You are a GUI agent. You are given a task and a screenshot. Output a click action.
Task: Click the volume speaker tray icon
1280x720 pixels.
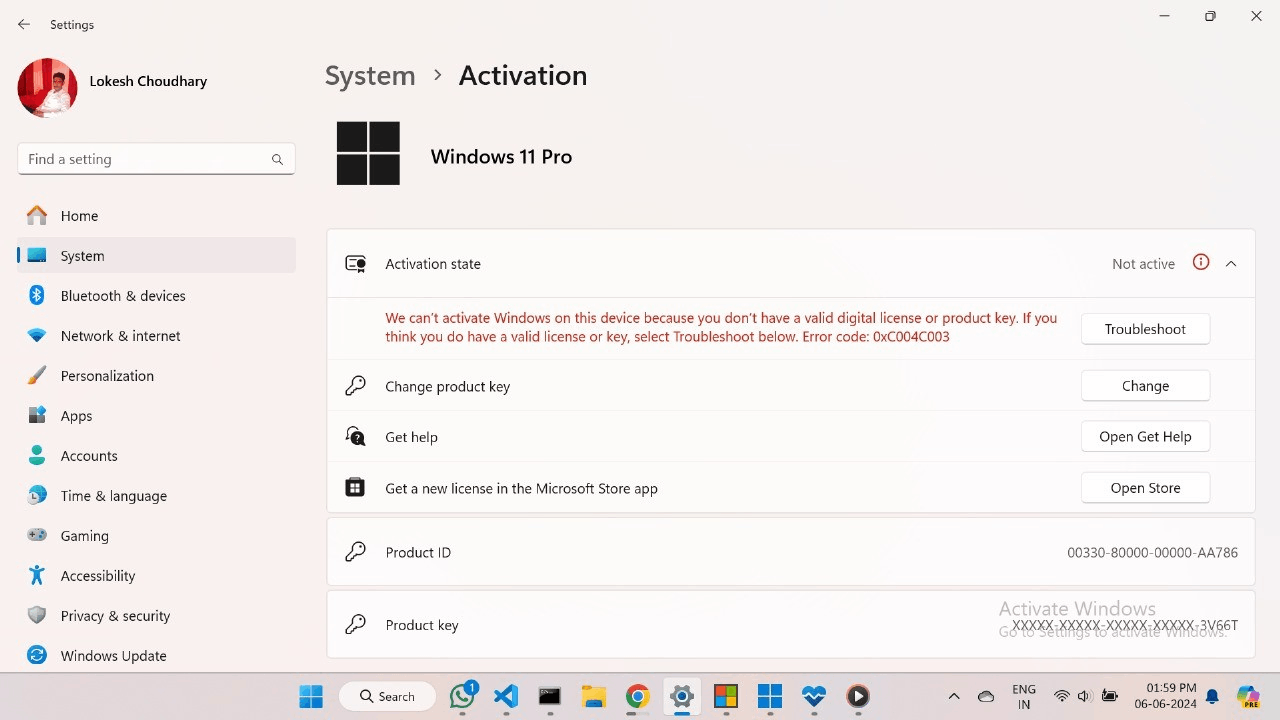(1085, 696)
